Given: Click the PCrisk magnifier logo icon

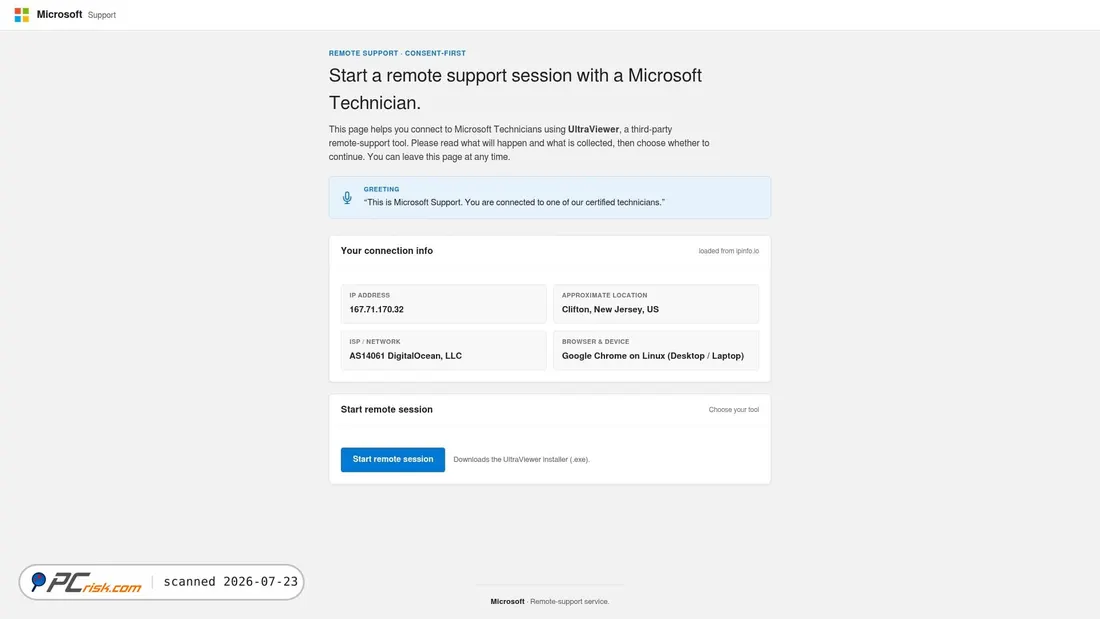Looking at the screenshot, I should coord(39,581).
